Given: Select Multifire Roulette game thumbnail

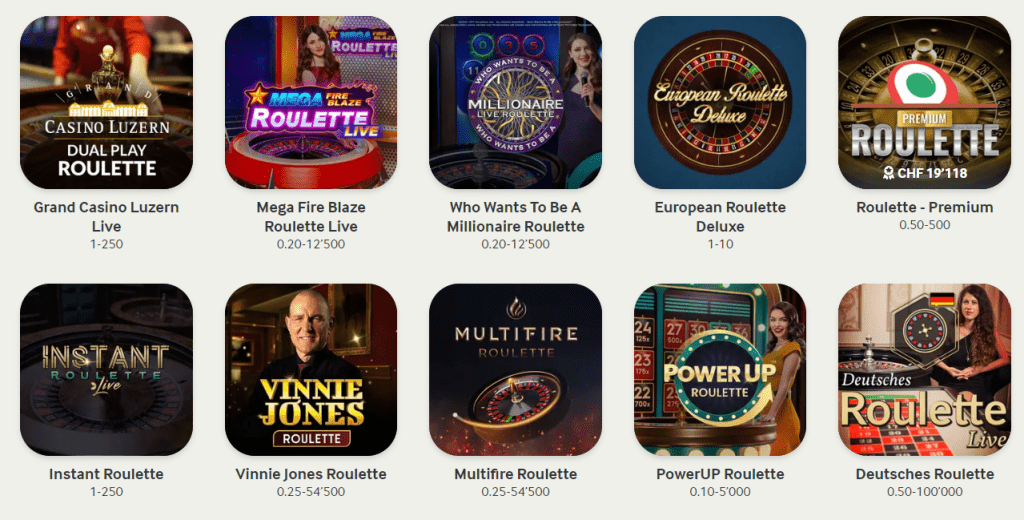Looking at the screenshot, I should point(515,370).
